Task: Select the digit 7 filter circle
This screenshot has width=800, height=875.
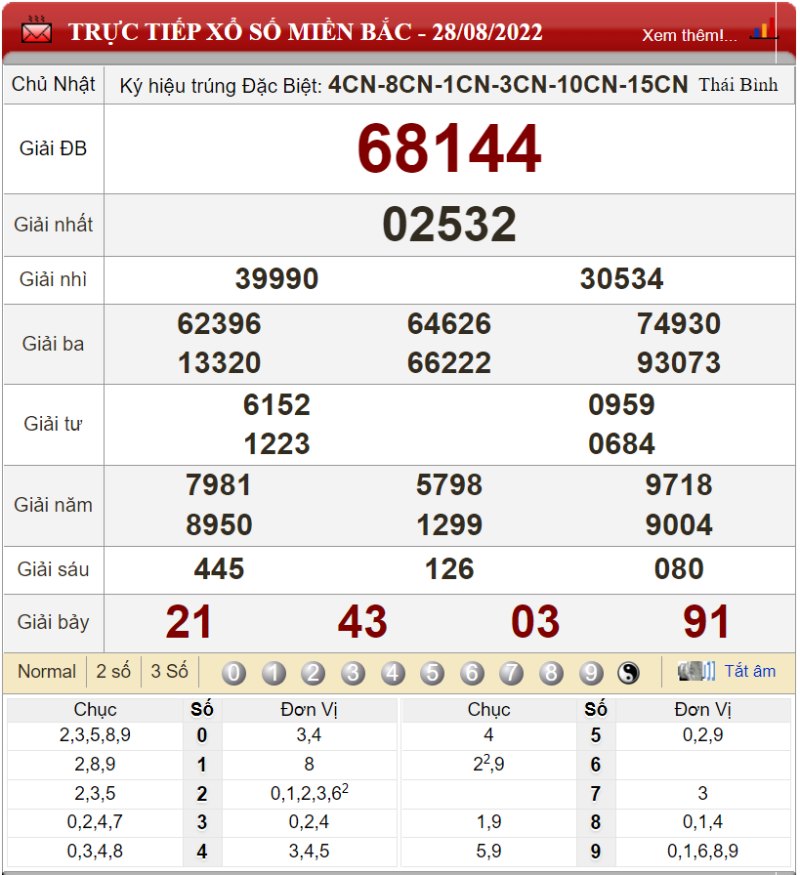Action: click(511, 674)
